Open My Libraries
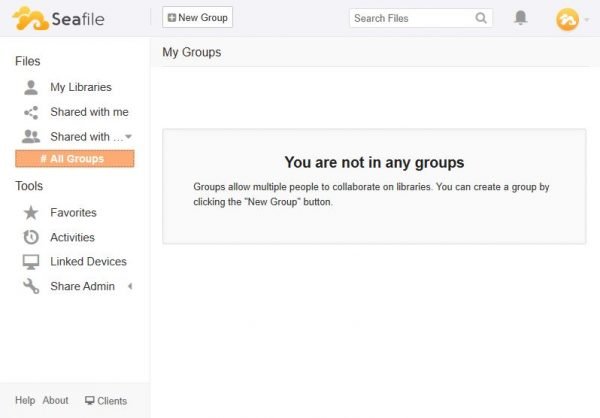Image resolution: width=600 pixels, height=418 pixels. (x=80, y=87)
